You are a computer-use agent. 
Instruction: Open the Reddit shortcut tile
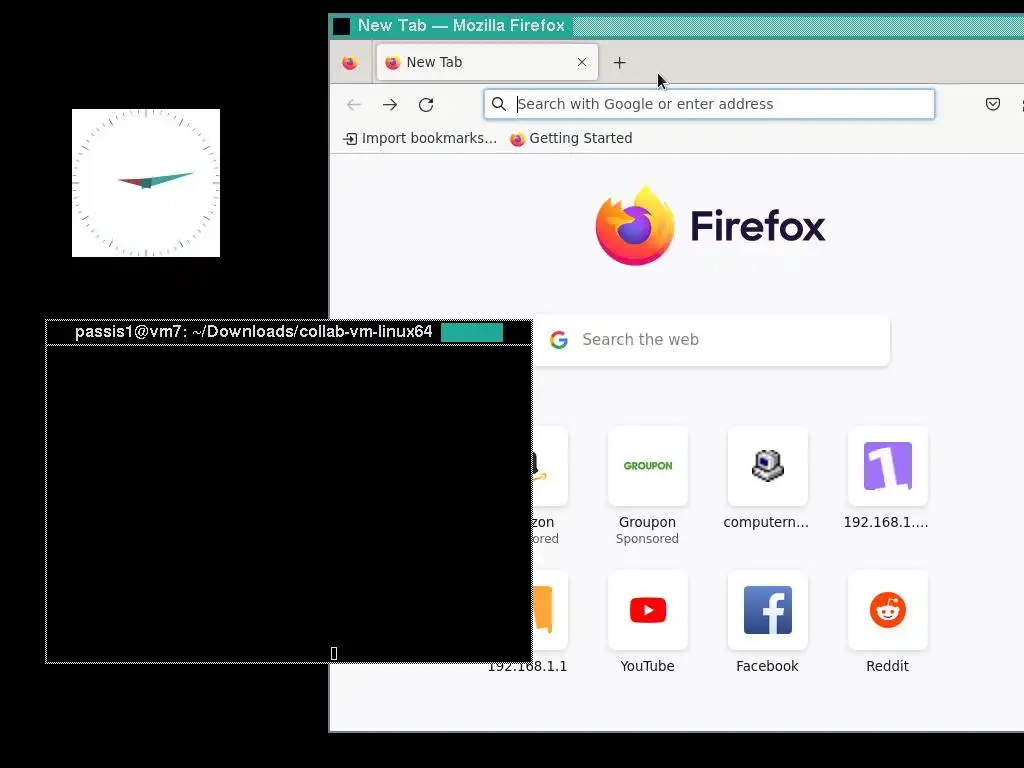888,611
